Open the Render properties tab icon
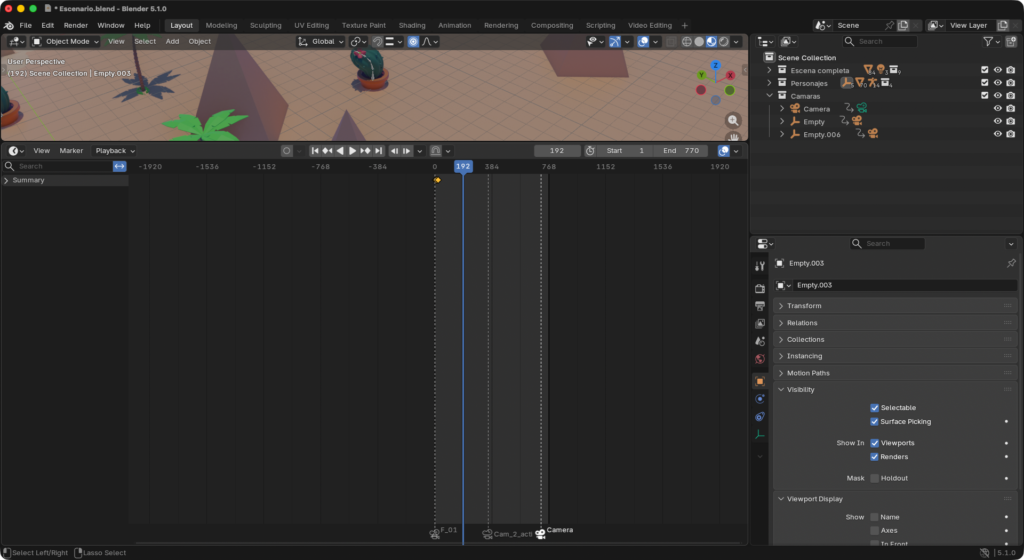This screenshot has width=1024, height=560. 760,288
